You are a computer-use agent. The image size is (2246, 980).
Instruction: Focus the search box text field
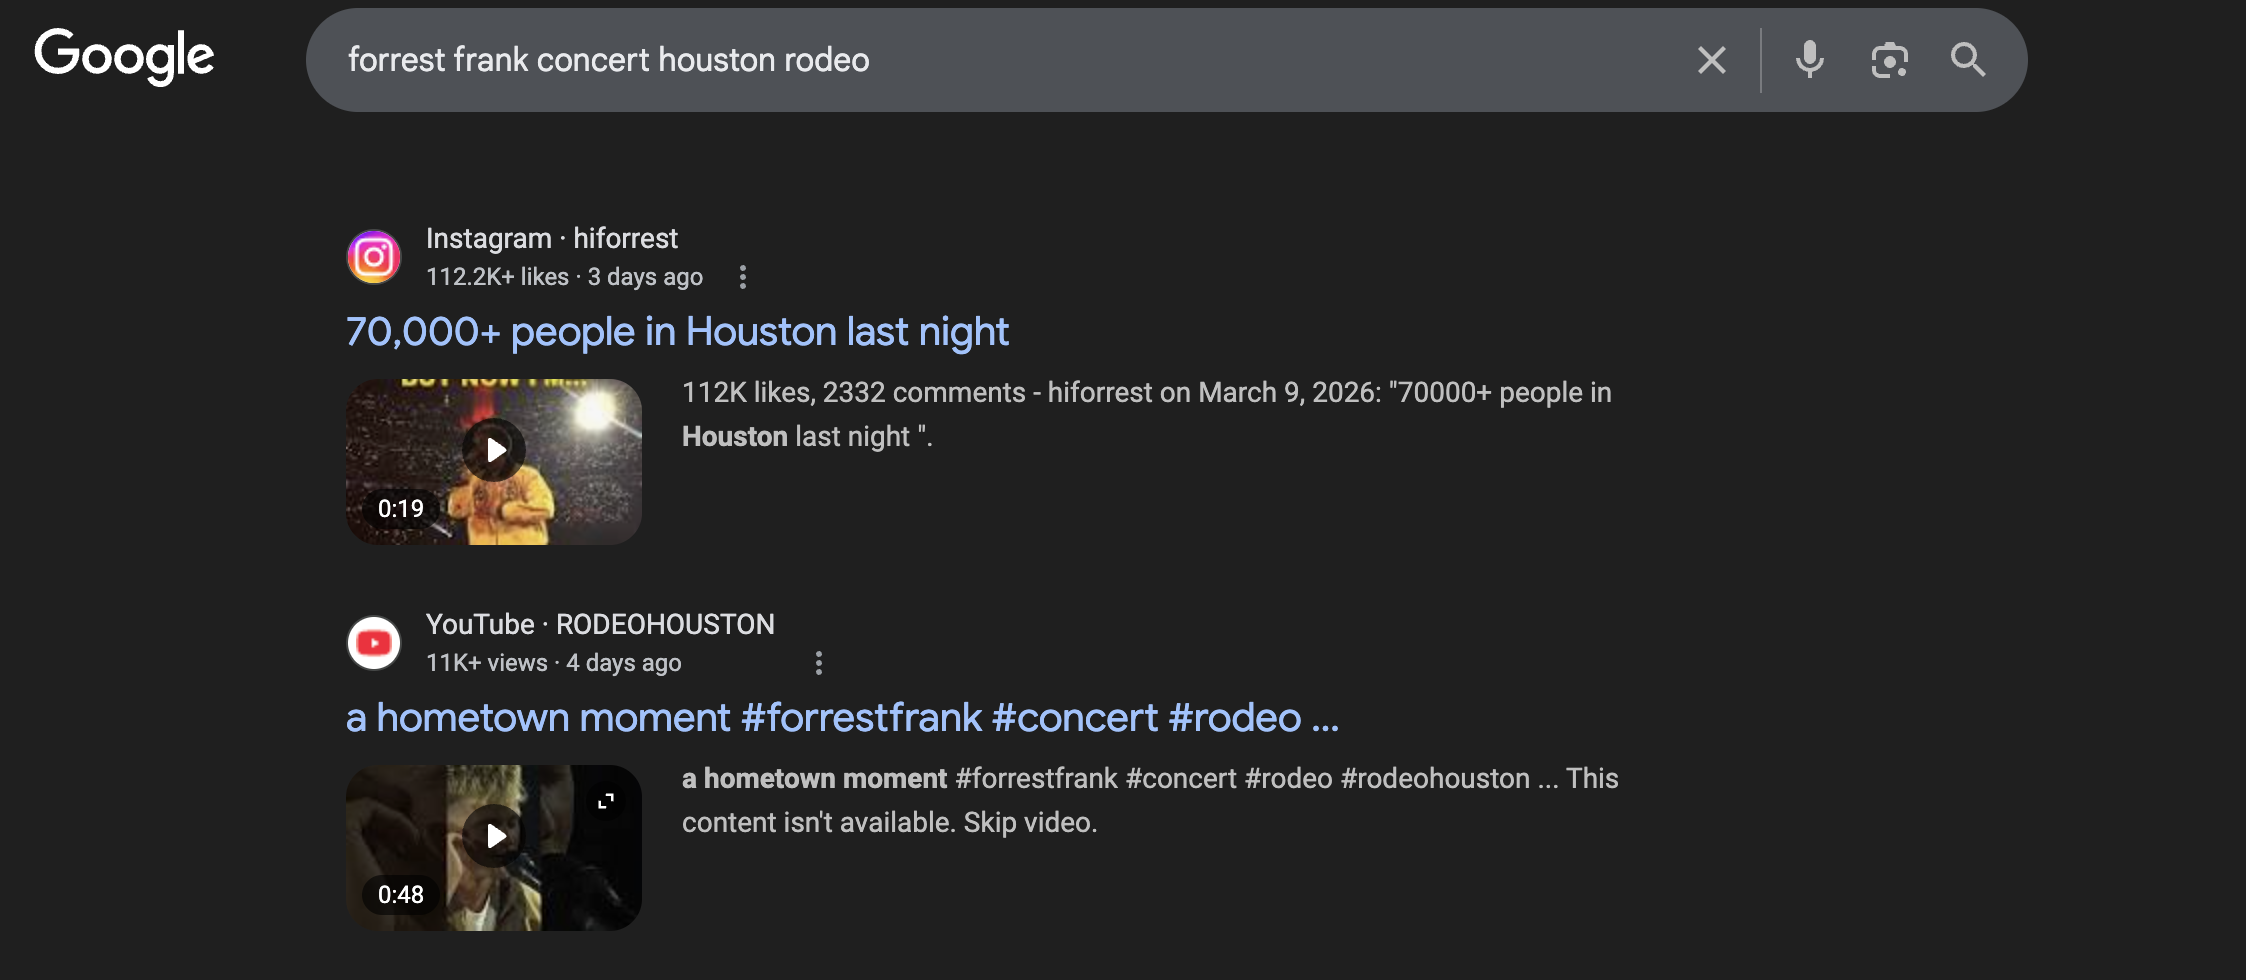click(1000, 60)
